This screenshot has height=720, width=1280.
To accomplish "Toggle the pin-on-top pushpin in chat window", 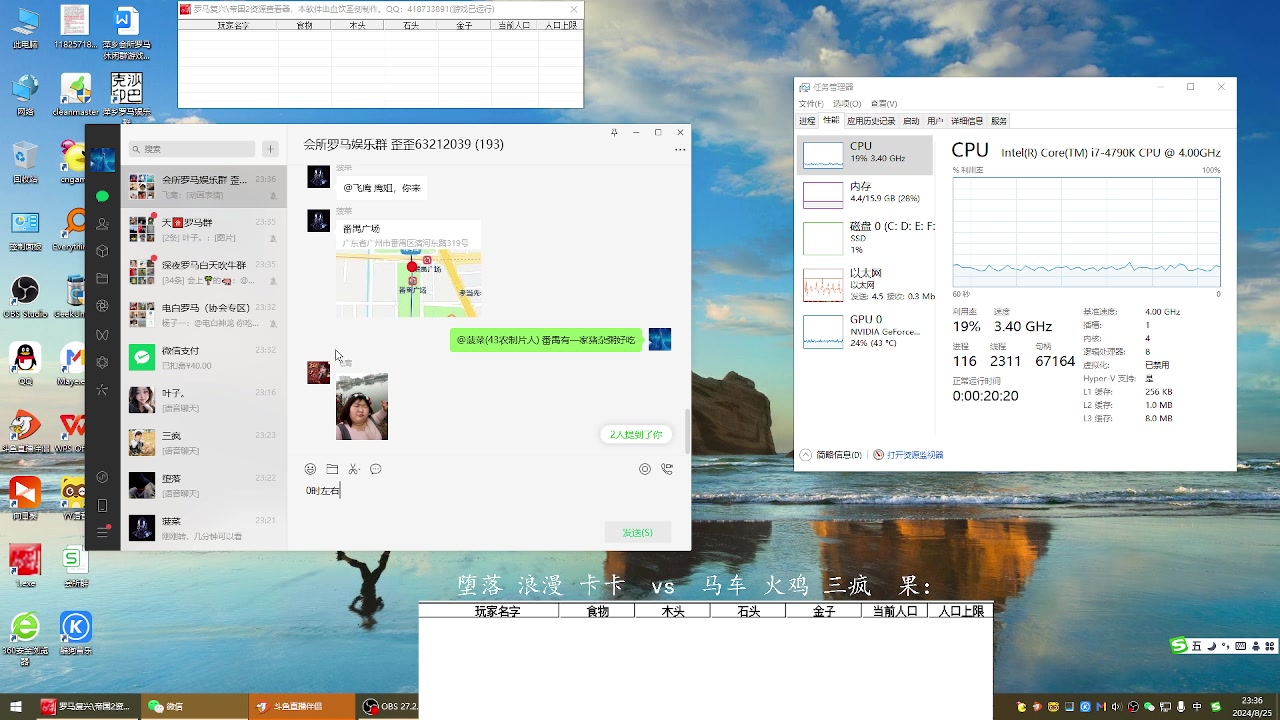I will 613,131.
